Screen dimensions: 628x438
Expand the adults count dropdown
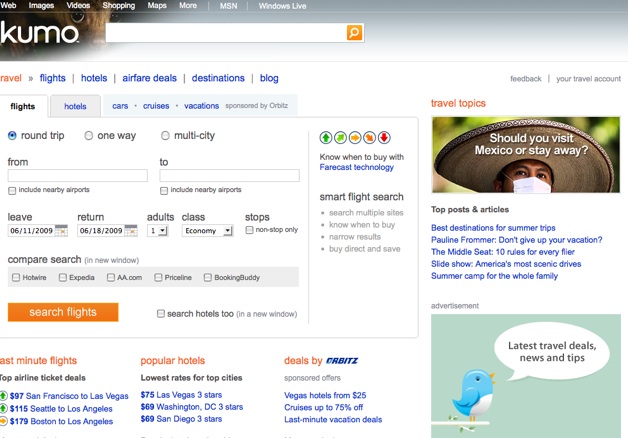(157, 230)
